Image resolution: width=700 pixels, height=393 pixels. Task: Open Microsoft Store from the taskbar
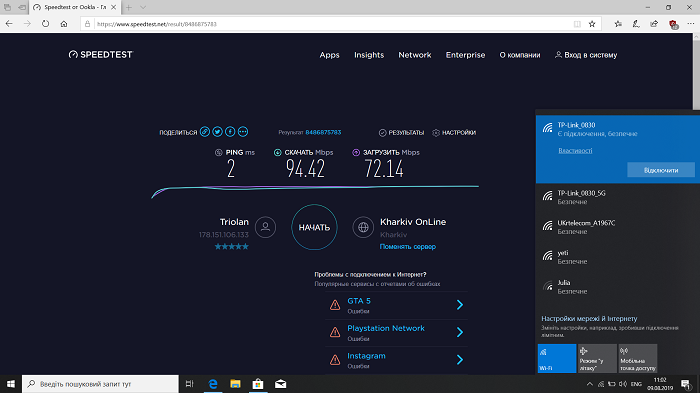pos(258,384)
